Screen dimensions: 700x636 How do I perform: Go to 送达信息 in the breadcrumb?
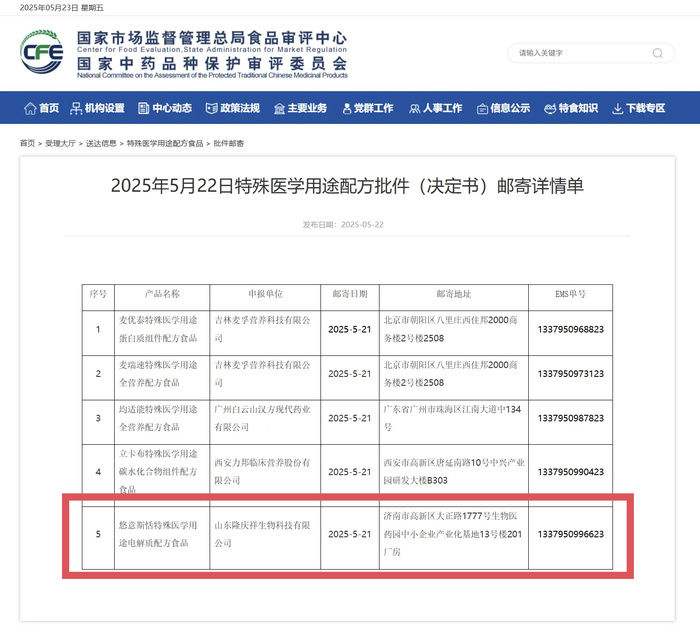point(101,143)
